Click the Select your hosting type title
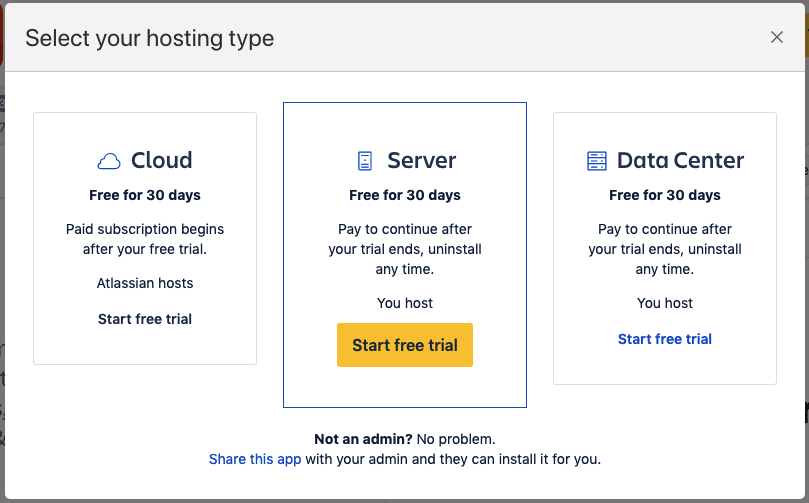The image size is (809, 503). pyautogui.click(x=150, y=39)
